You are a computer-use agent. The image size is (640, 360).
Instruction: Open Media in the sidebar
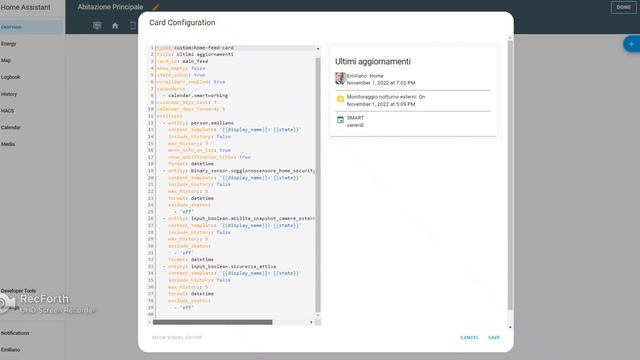coord(32,144)
